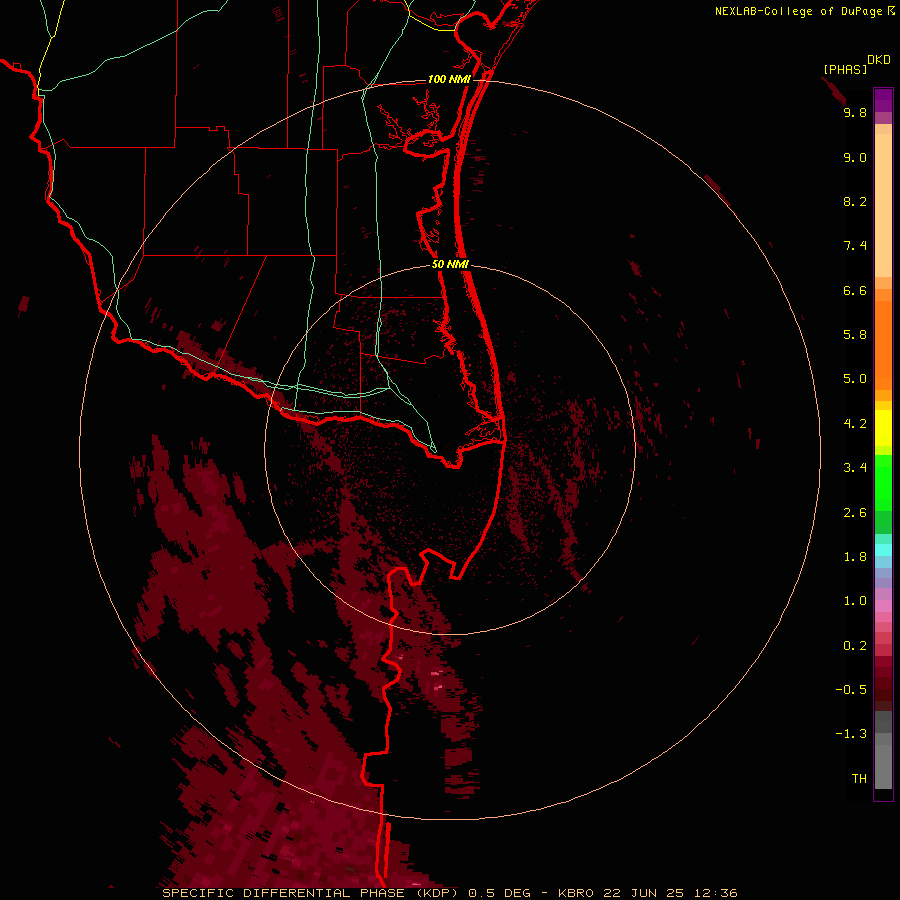Screen dimensions: 900x900
Task: Click the 5.8 scale value
Action: pyautogui.click(x=855, y=335)
